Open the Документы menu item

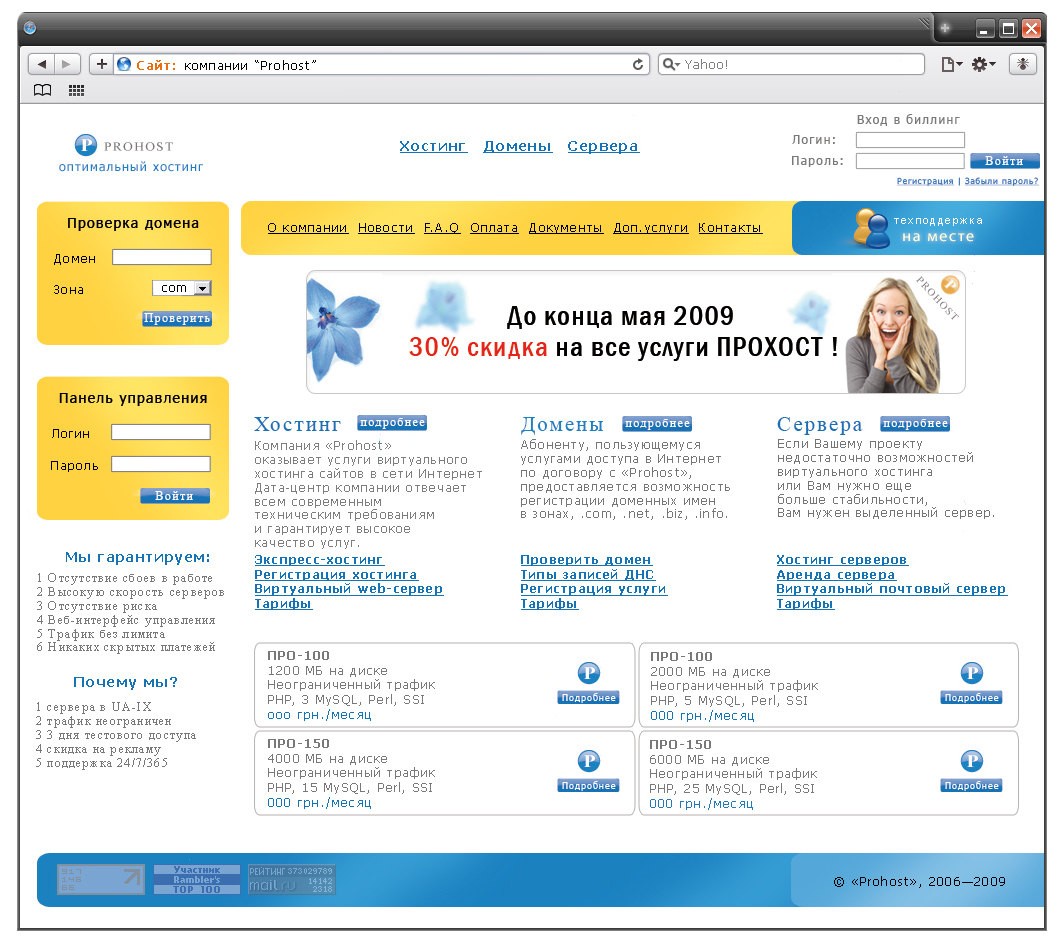[565, 228]
